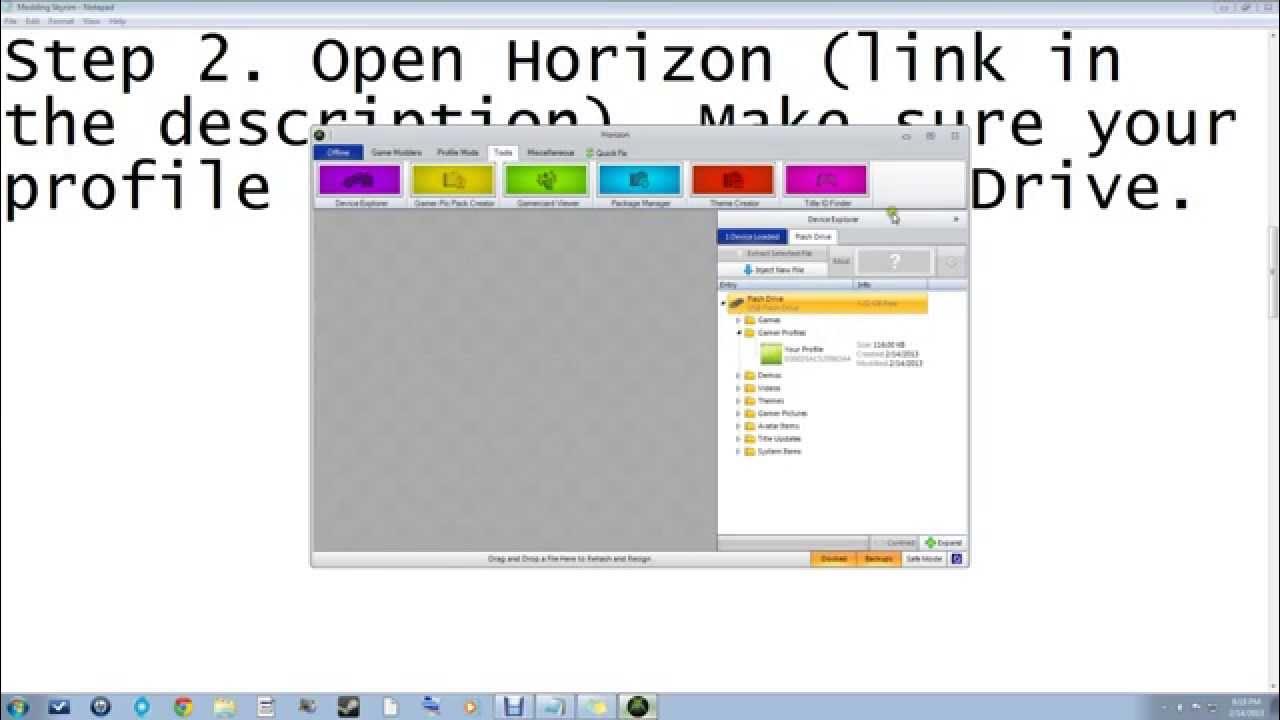The height and width of the screenshot is (720, 1280).
Task: Click Inject New File button
Action: click(x=773, y=270)
